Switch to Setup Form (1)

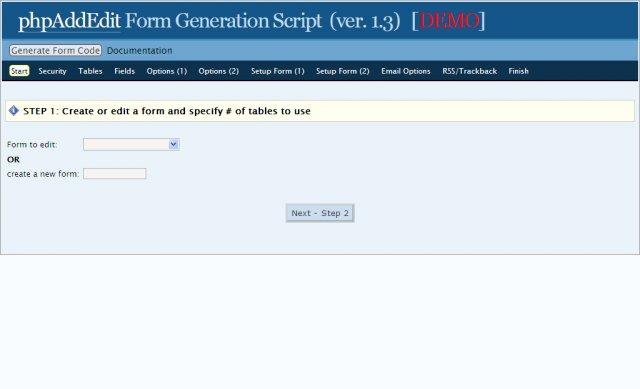tap(278, 71)
